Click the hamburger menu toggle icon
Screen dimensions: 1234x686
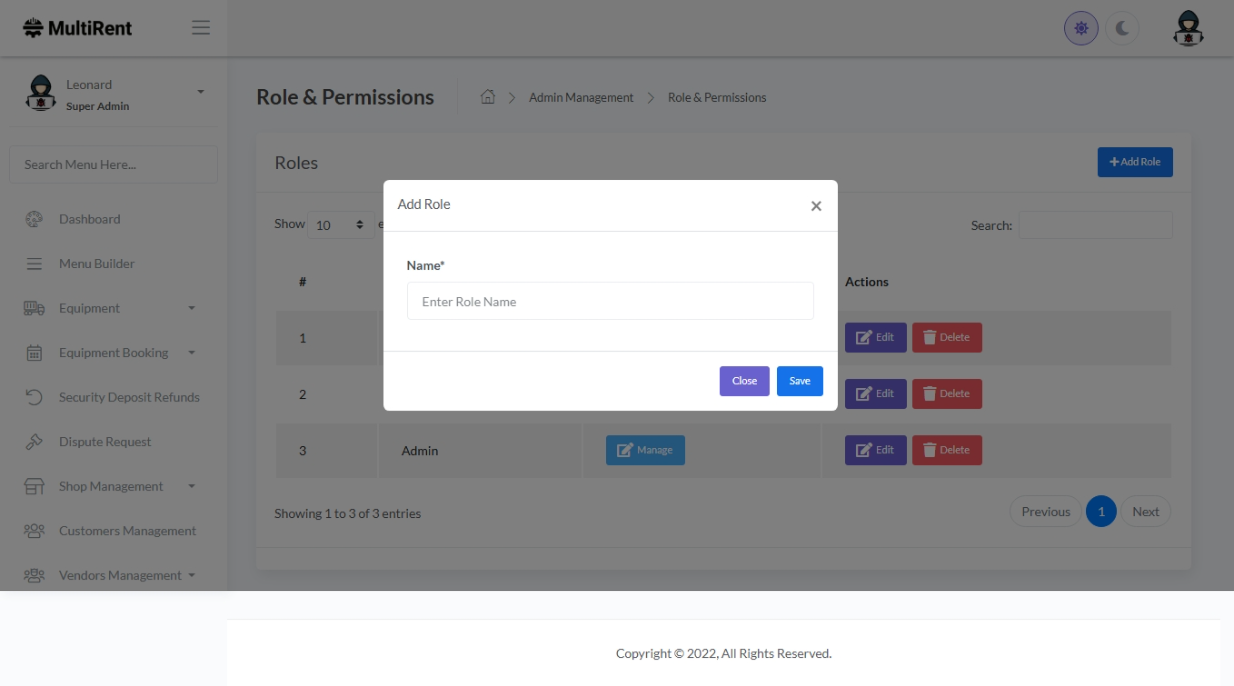pyautogui.click(x=201, y=28)
